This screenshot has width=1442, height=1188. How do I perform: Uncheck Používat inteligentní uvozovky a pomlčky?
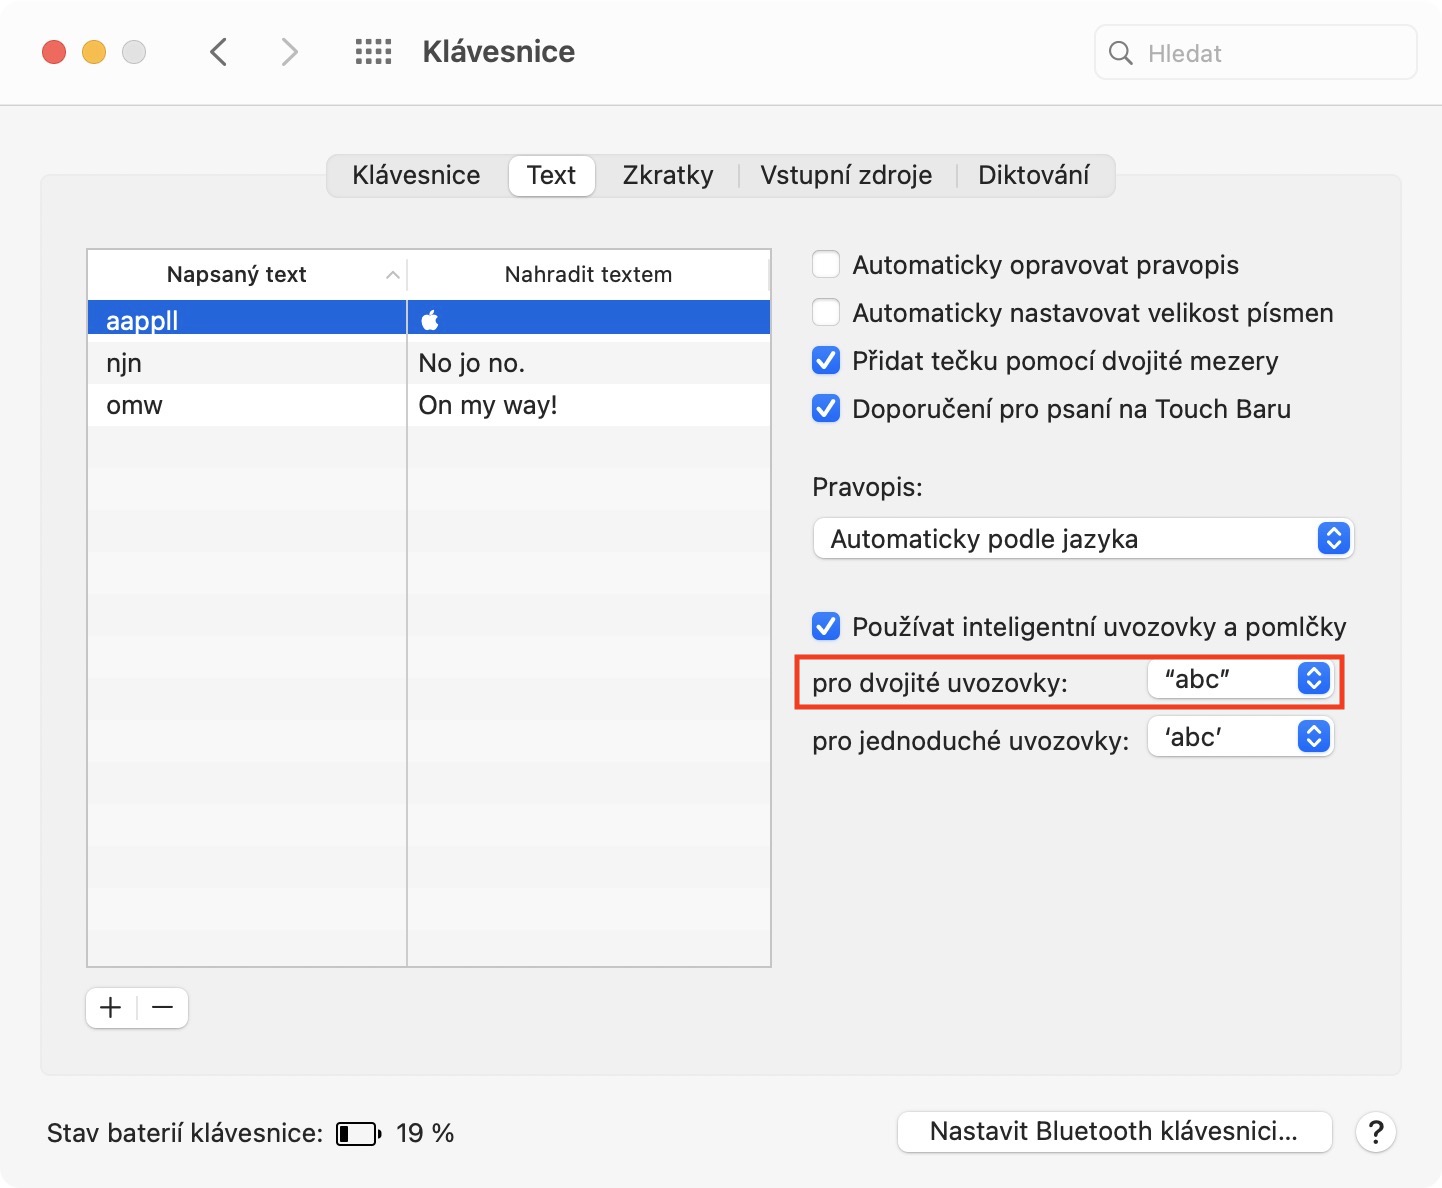pos(826,627)
